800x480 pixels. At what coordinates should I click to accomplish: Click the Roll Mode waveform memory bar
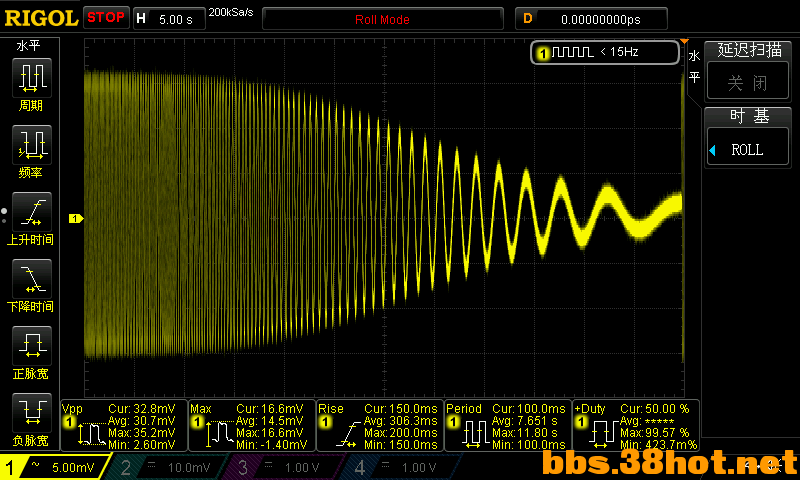pyautogui.click(x=383, y=19)
